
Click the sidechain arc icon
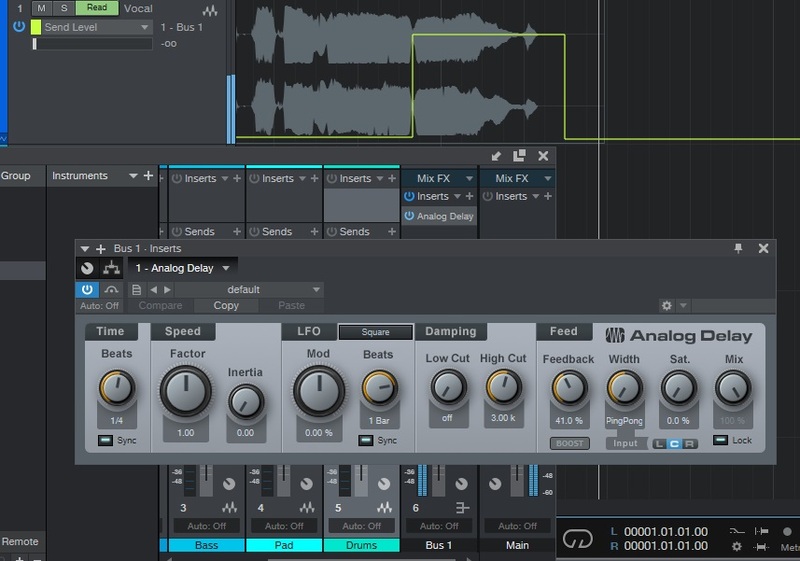[111, 290]
